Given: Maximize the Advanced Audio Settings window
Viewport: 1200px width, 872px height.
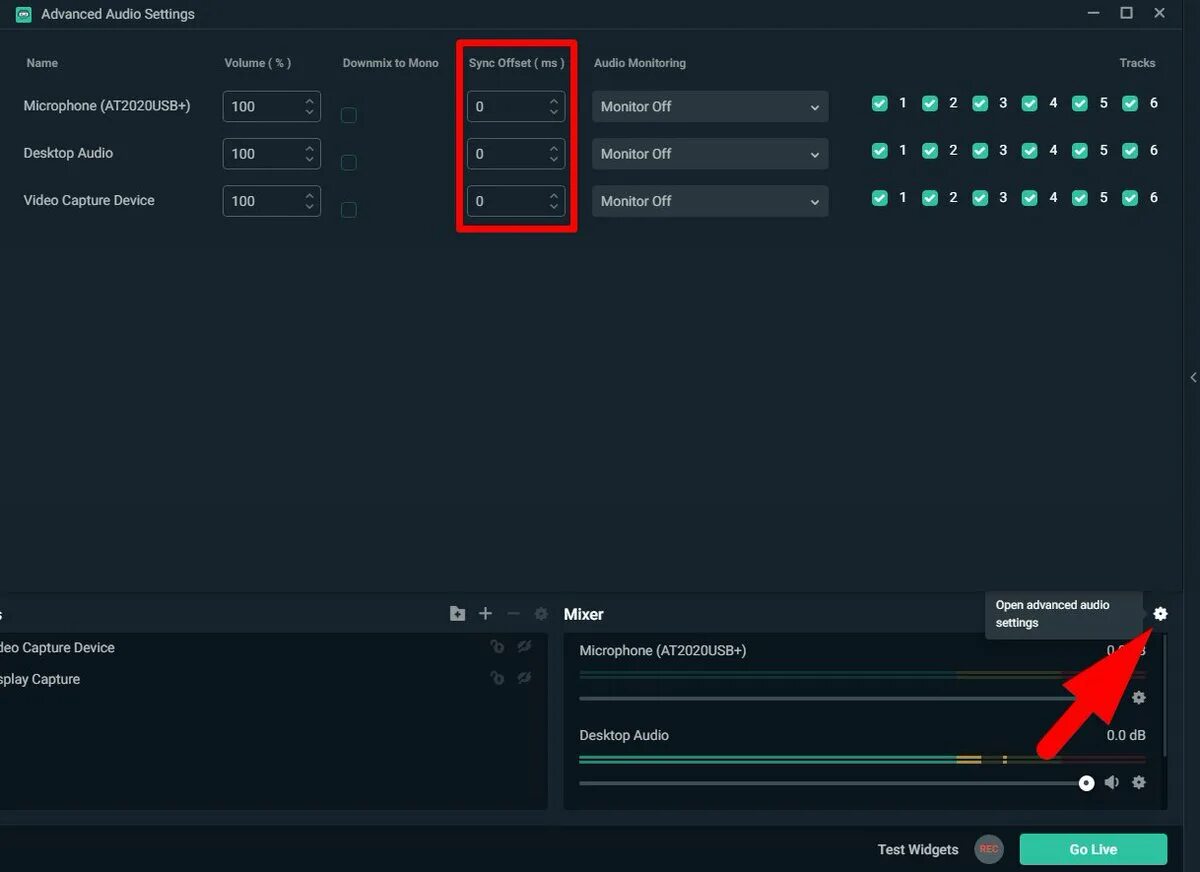Looking at the screenshot, I should [x=1126, y=13].
